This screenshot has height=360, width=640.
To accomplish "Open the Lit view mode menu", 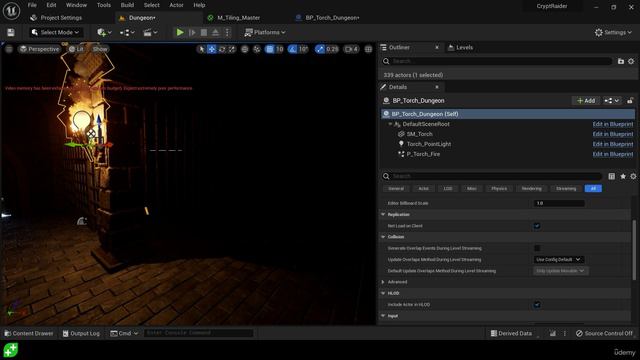I will [76, 49].
